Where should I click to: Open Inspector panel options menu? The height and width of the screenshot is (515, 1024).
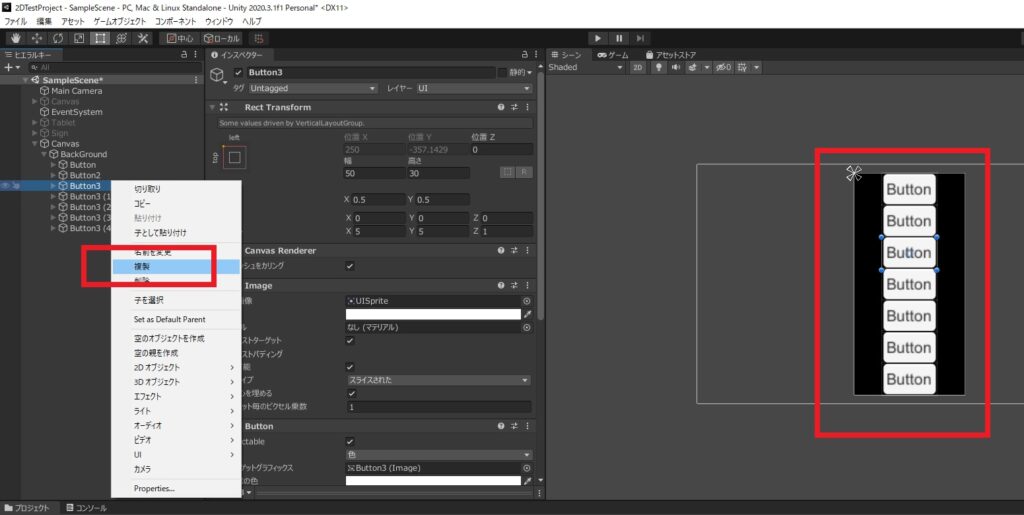[x=536, y=55]
